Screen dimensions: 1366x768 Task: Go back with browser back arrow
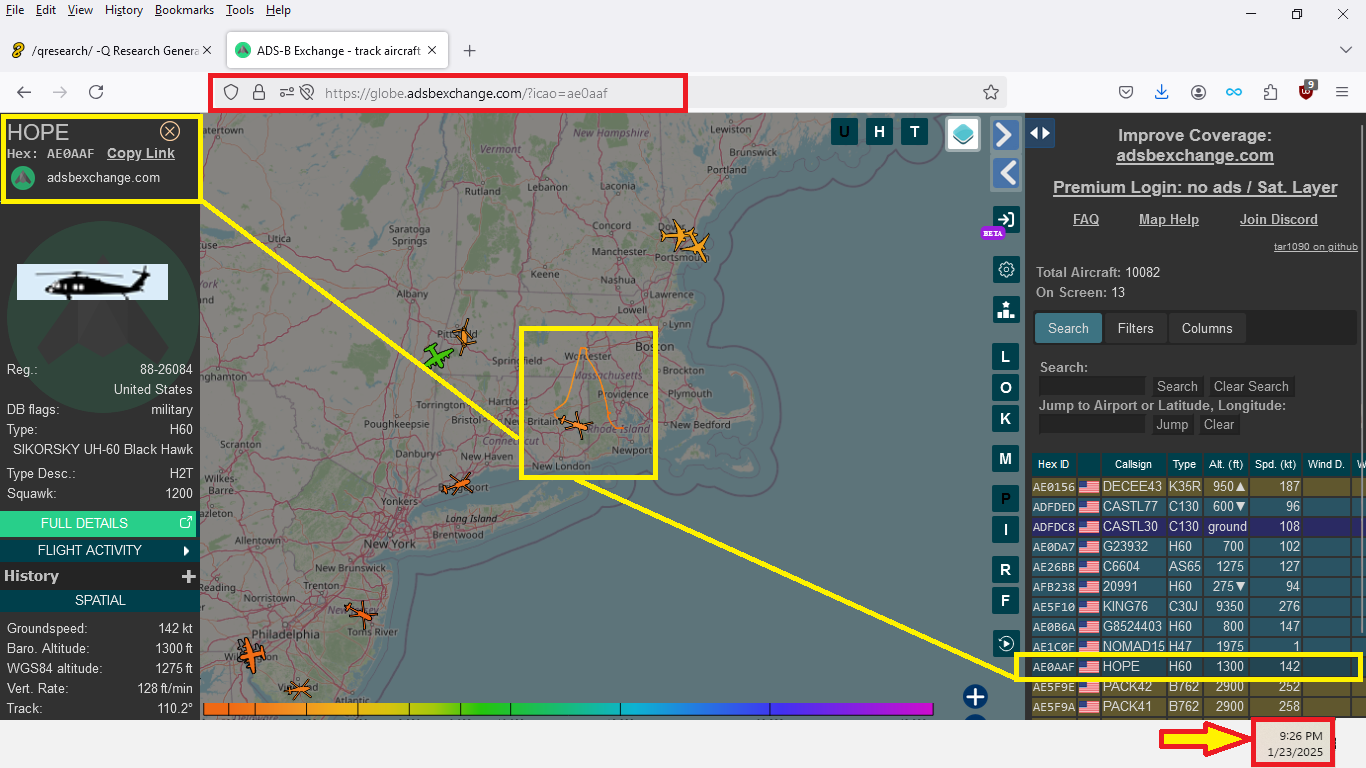click(x=24, y=92)
